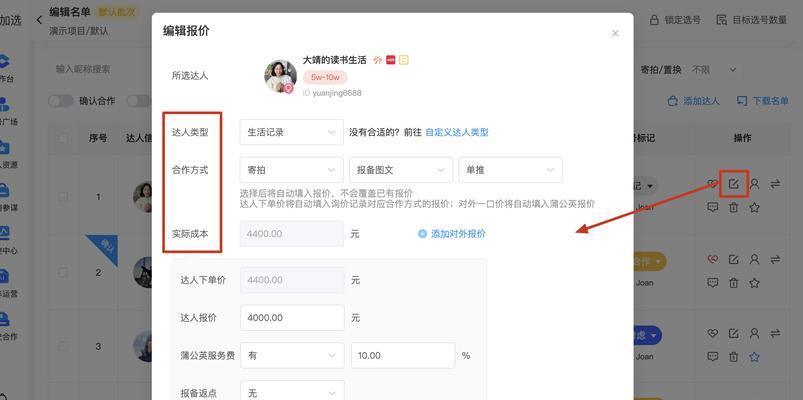The width and height of the screenshot is (803, 400).
Task: Tick the checkbox for row 3
Action: tap(63, 346)
